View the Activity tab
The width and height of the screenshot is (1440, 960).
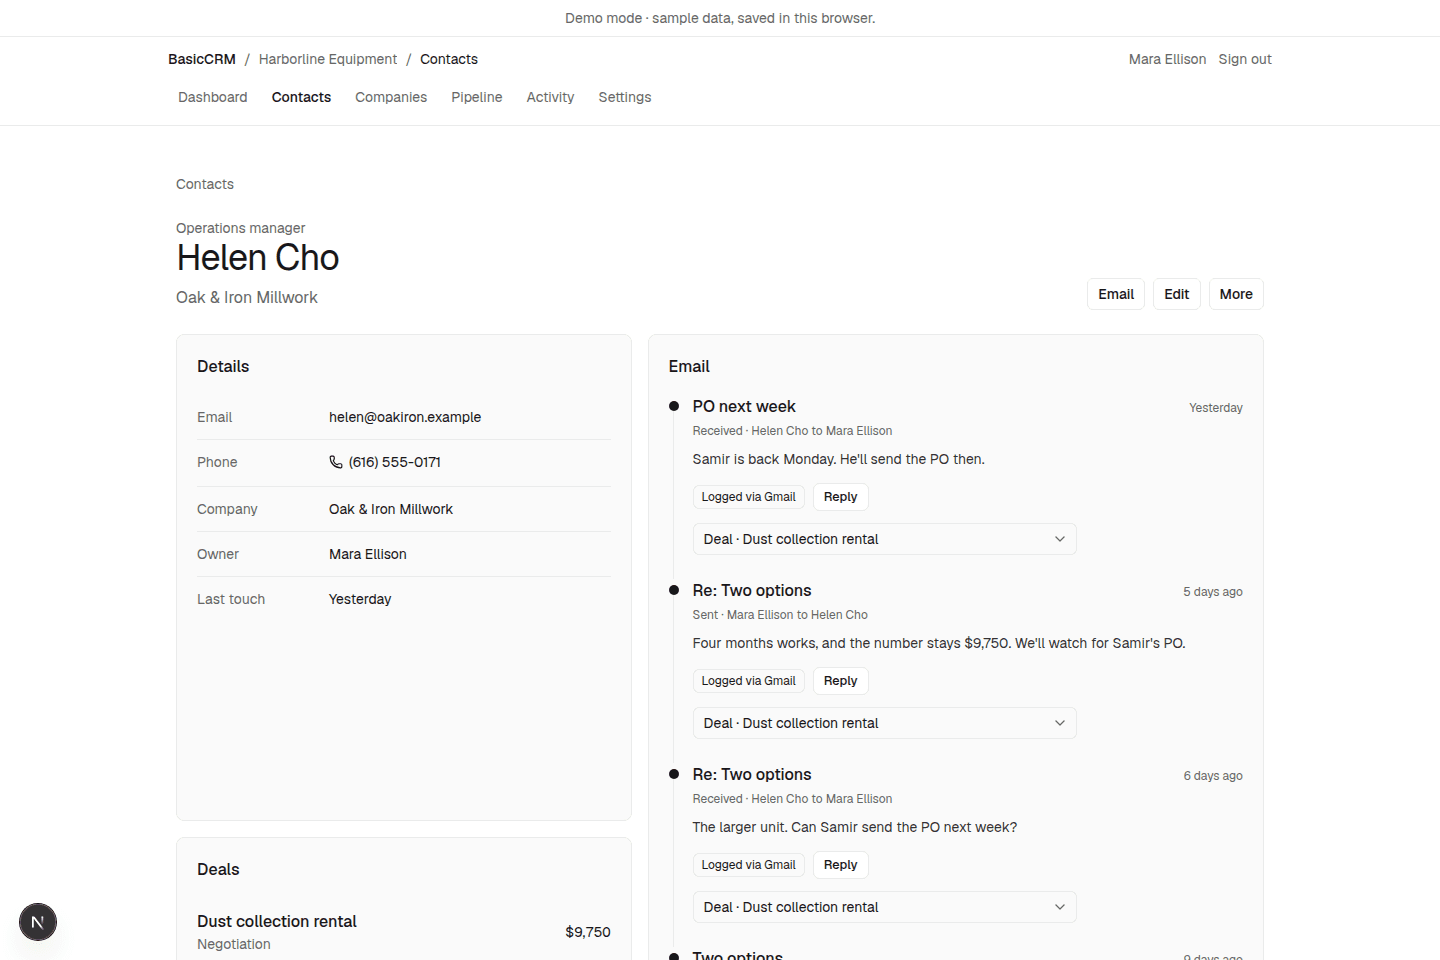click(550, 97)
